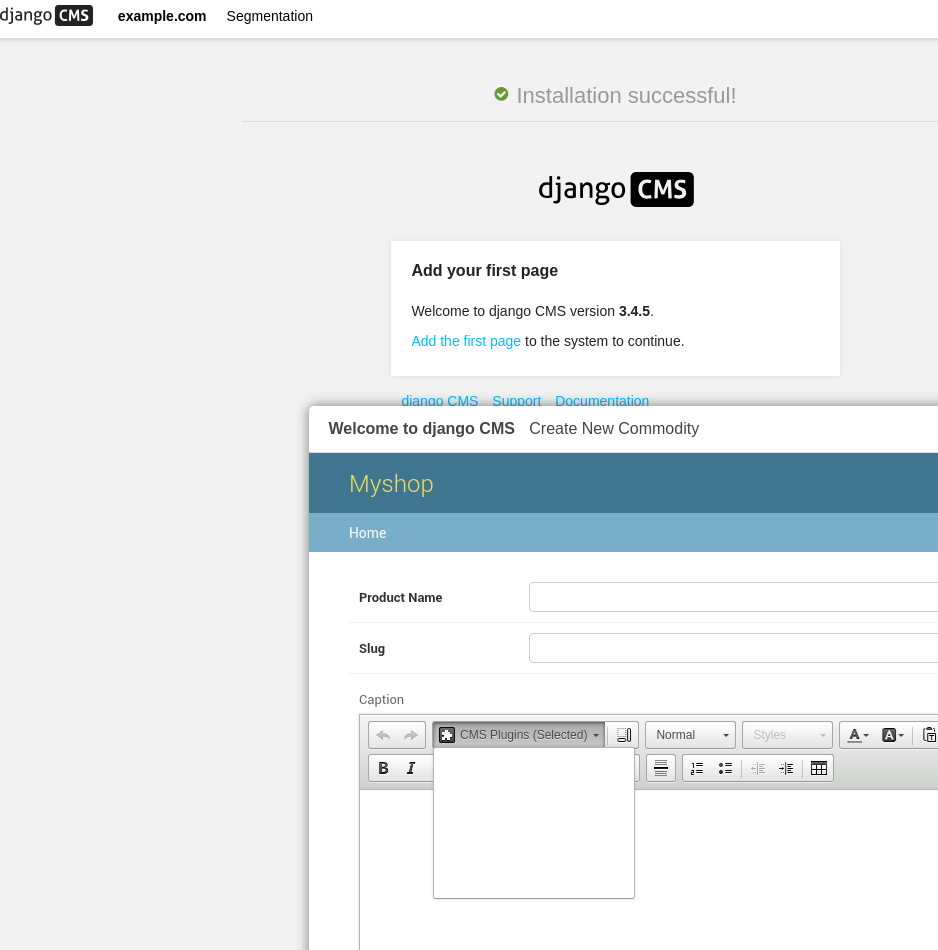Screen dimensions: 938x950
Task: Open the Normal paragraph format dropdown
Action: pyautogui.click(x=690, y=735)
